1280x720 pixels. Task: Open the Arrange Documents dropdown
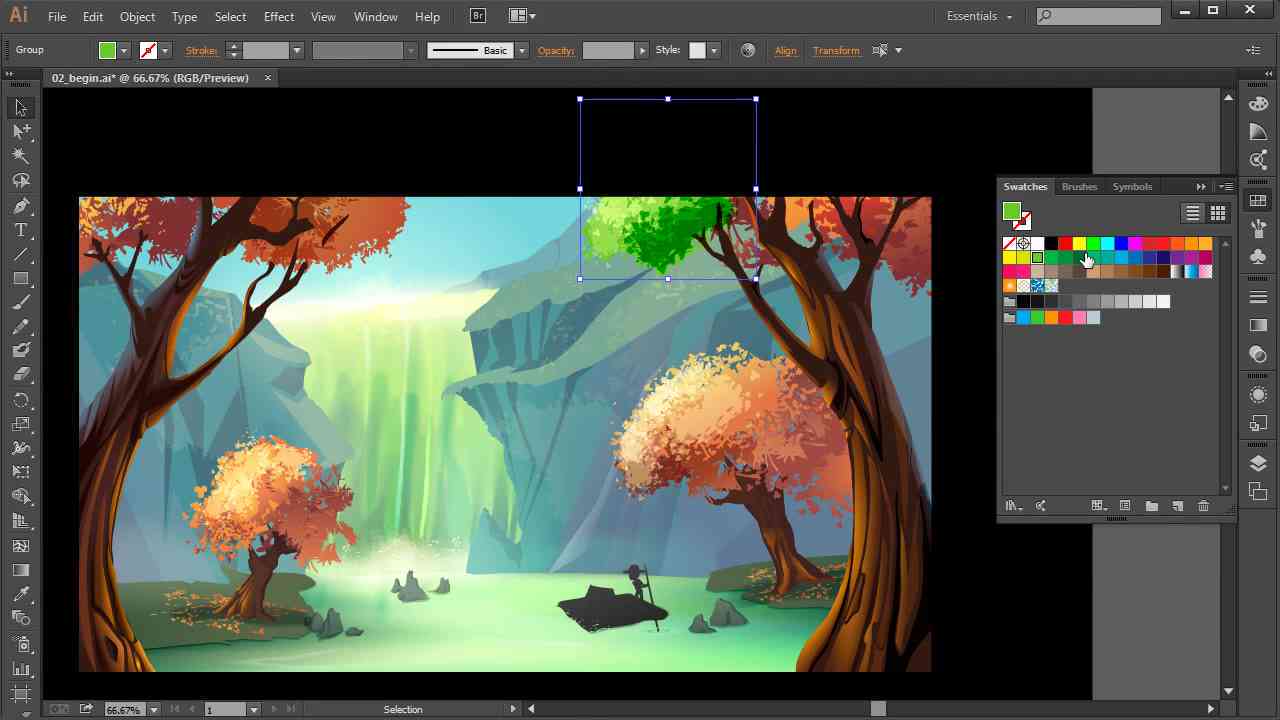522,16
